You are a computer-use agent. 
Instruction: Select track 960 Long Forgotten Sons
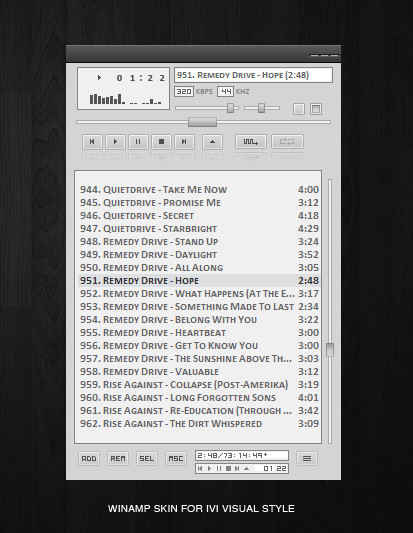click(200, 398)
